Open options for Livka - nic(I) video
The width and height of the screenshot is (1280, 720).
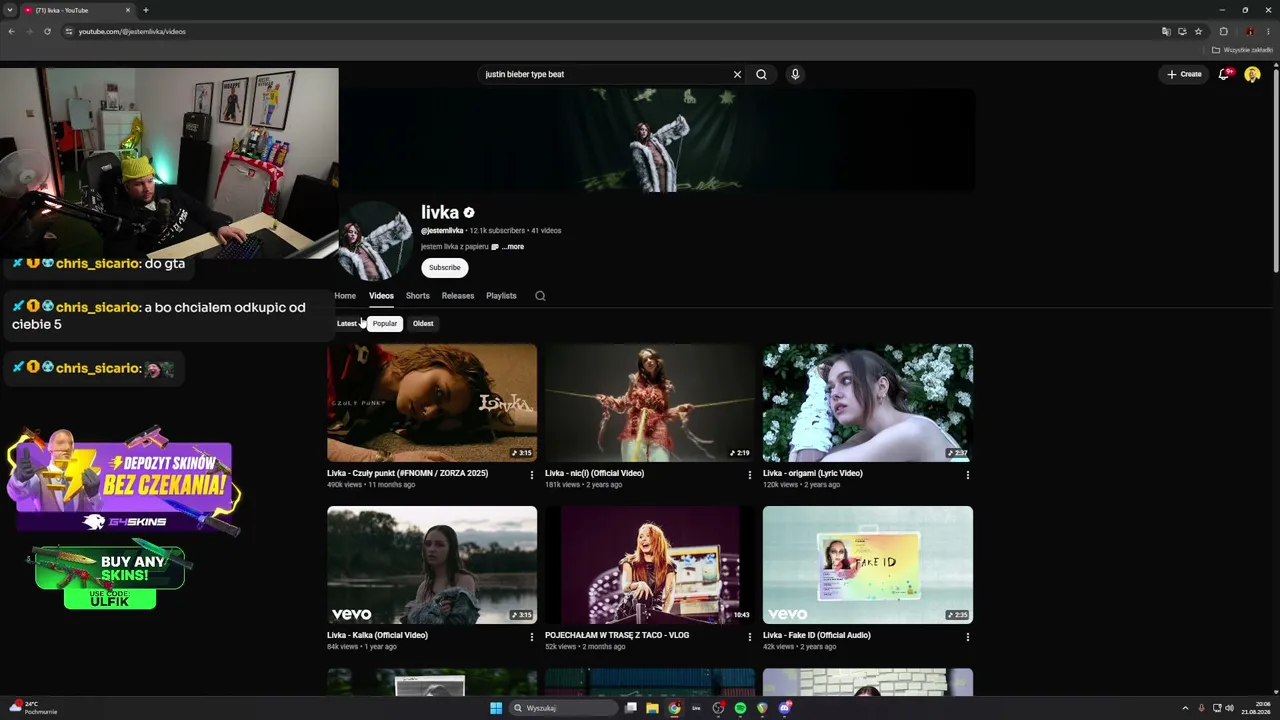(749, 475)
